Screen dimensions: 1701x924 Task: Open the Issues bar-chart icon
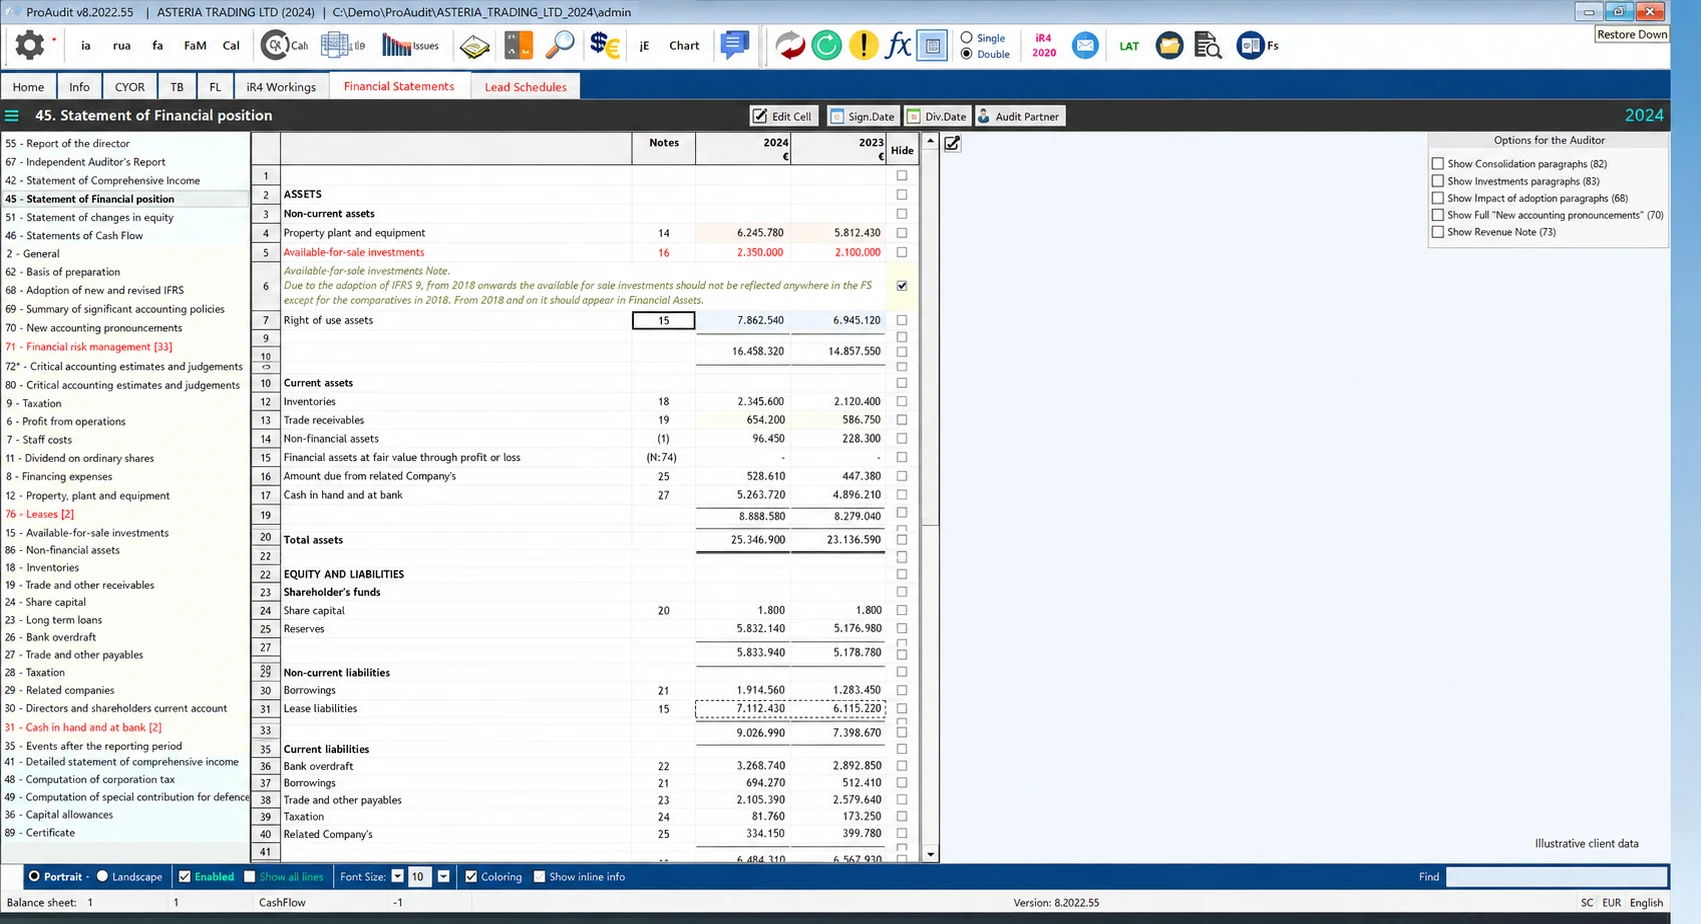410,45
